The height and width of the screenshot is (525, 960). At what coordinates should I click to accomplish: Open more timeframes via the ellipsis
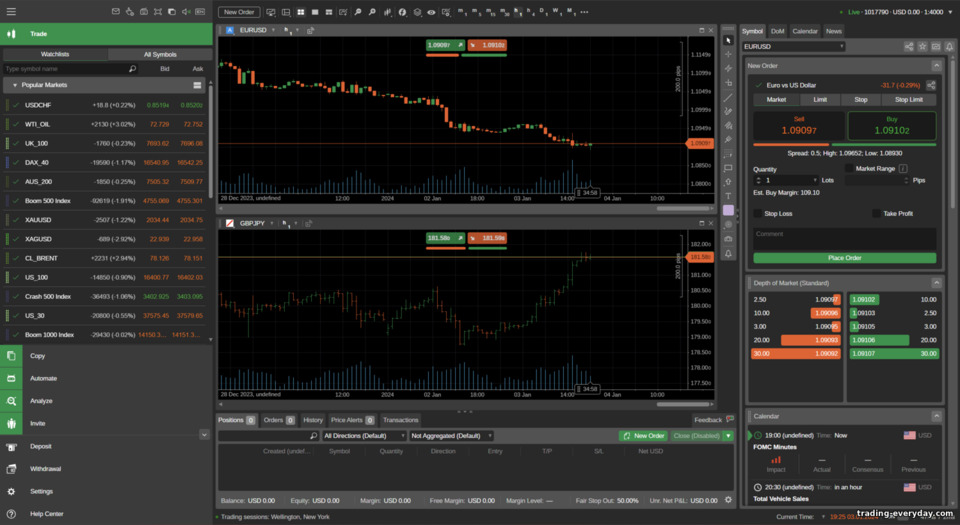pyautogui.click(x=585, y=12)
